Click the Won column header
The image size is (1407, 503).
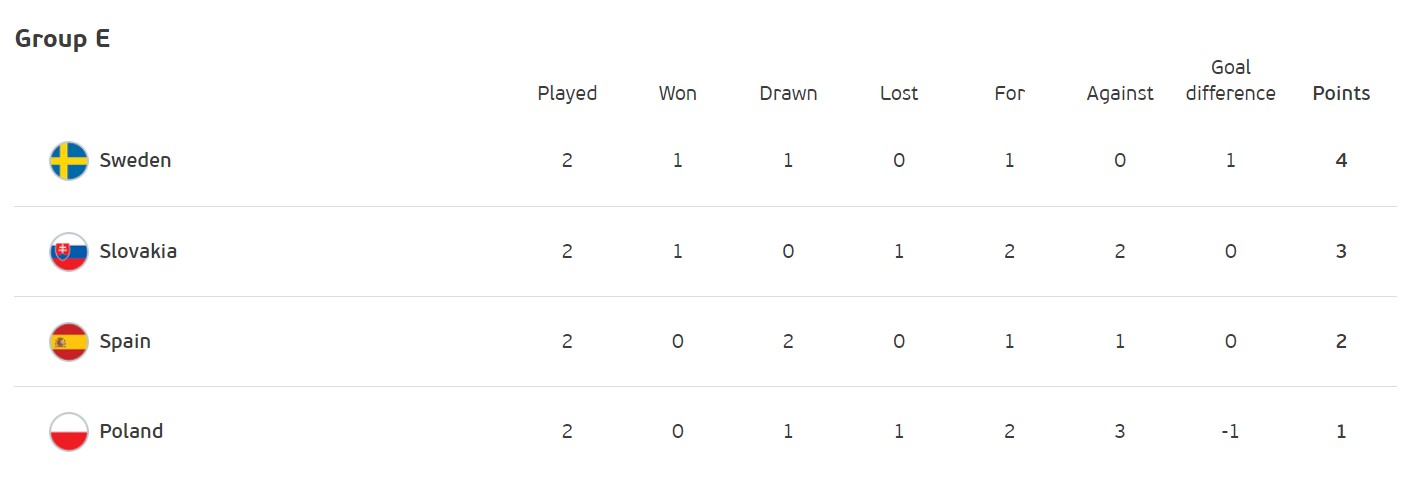(678, 93)
